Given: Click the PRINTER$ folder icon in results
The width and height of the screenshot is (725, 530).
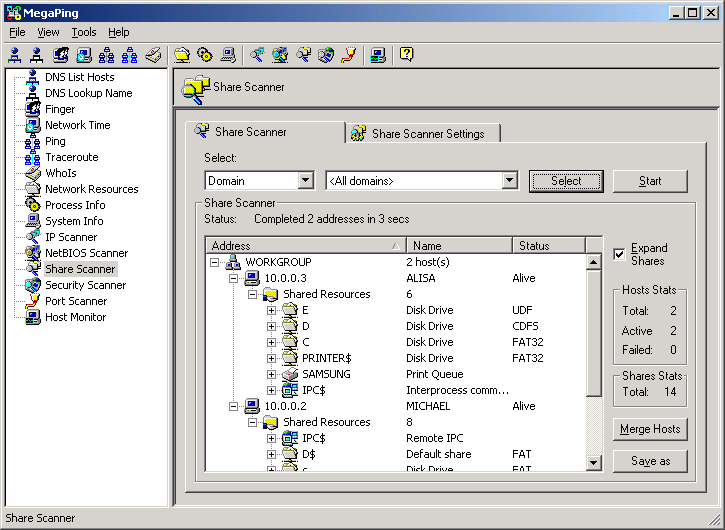Looking at the screenshot, I should pyautogui.click(x=290, y=358).
